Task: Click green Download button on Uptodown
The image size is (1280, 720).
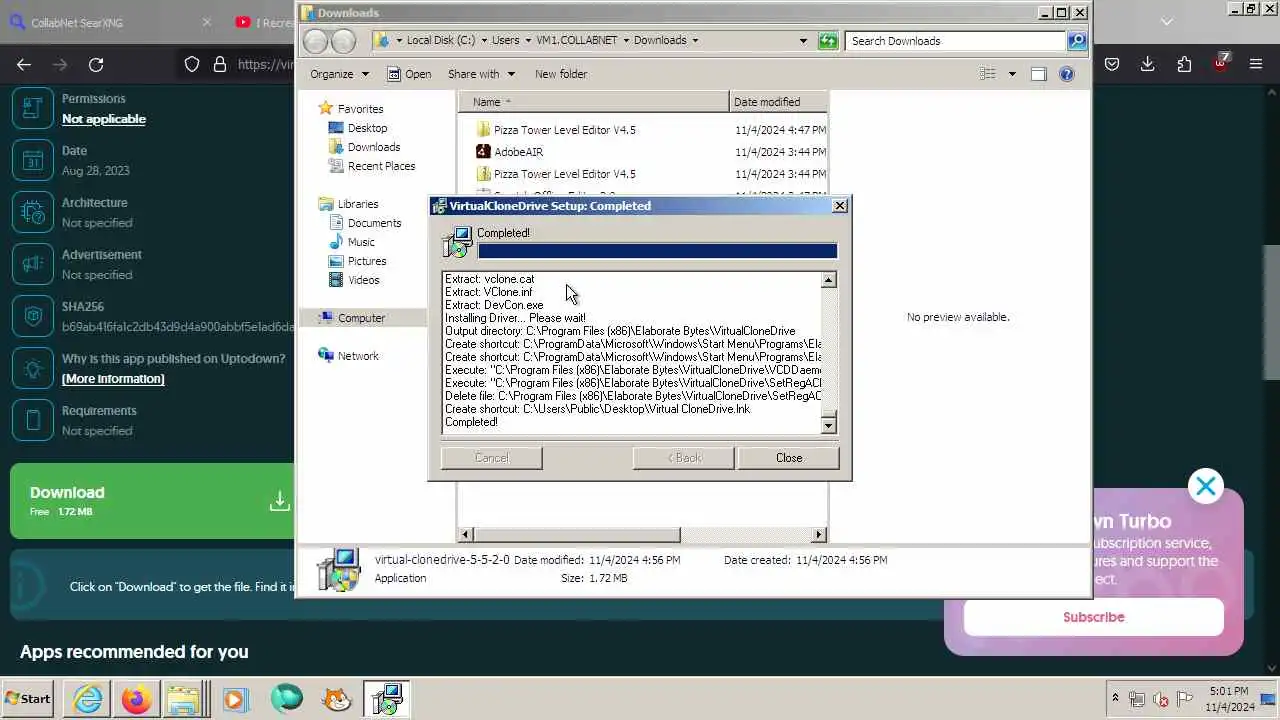Action: (x=152, y=501)
